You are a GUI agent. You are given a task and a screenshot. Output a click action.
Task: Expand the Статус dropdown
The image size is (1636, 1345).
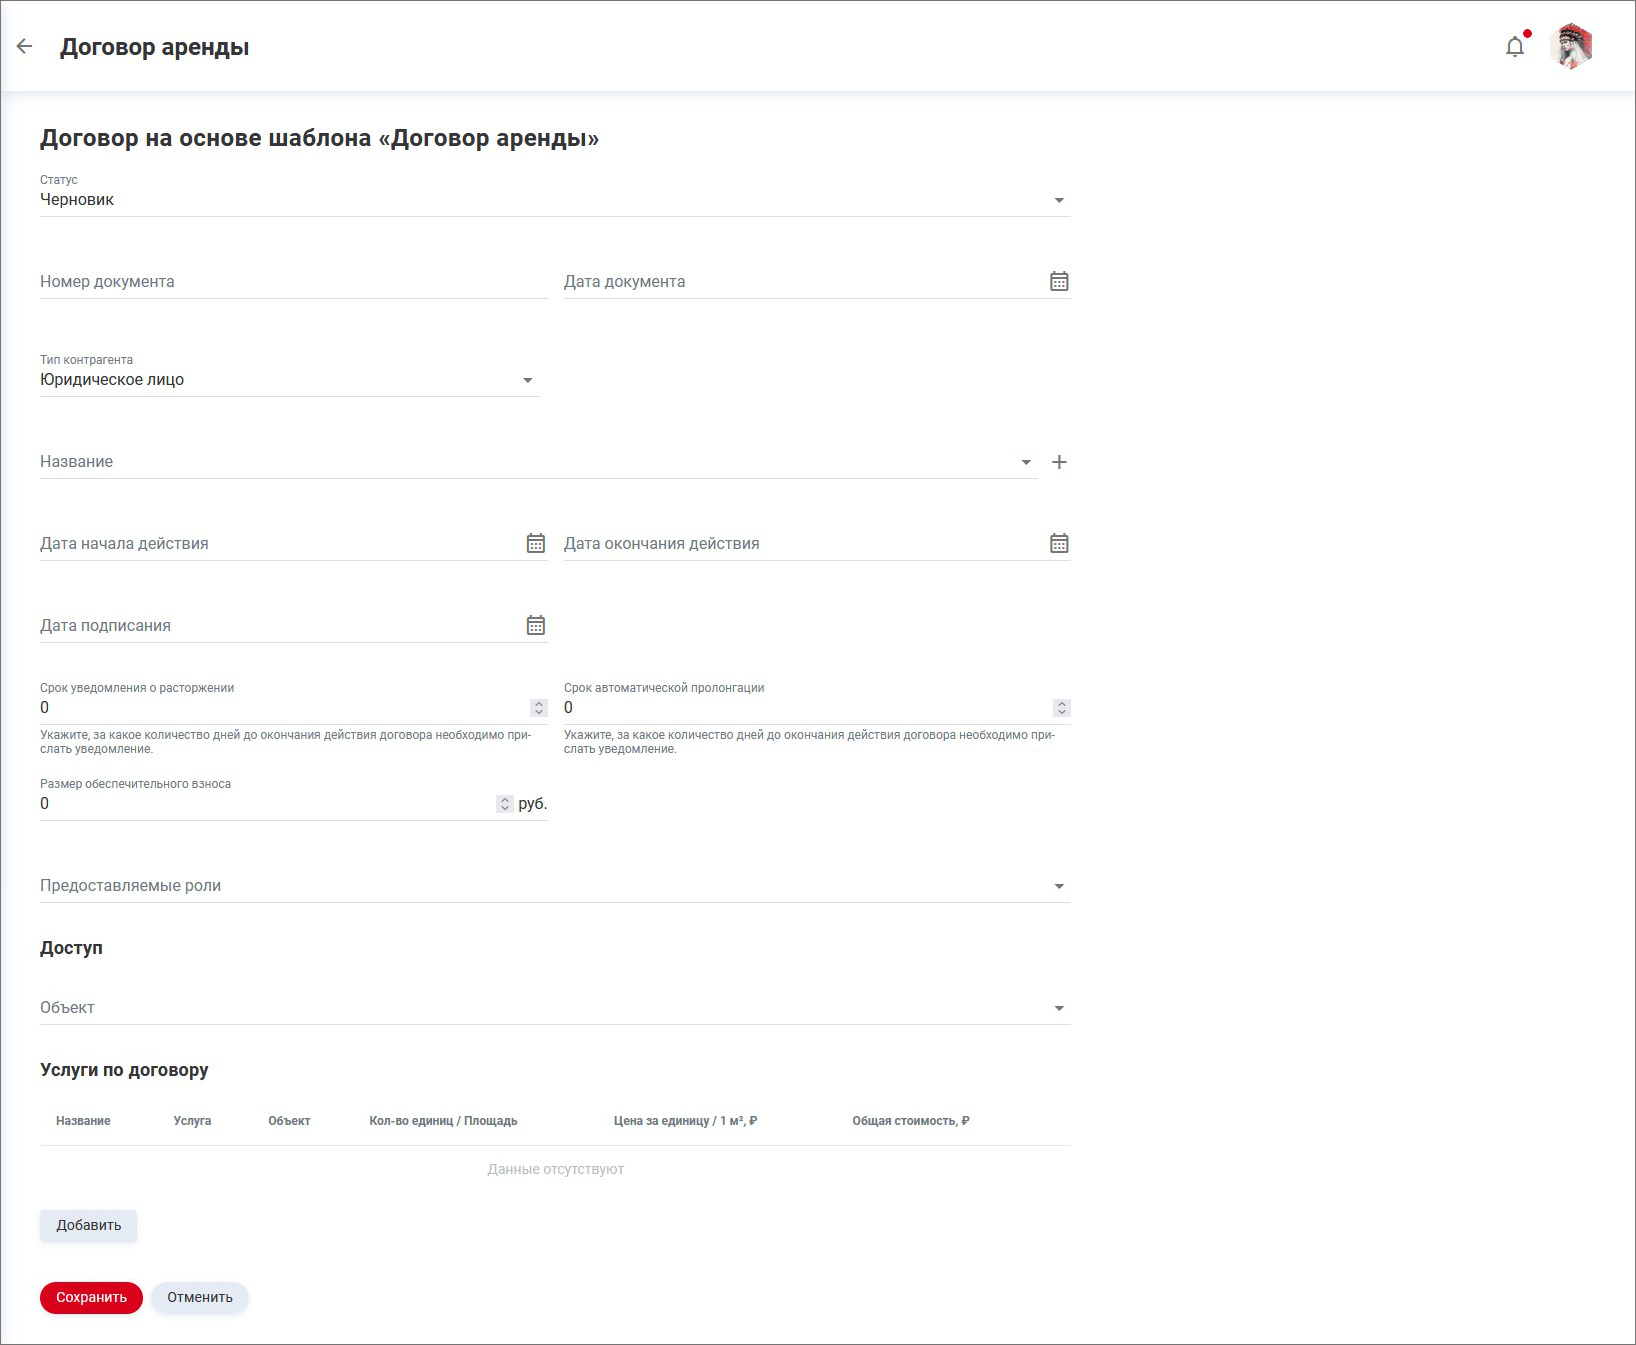[1059, 201]
